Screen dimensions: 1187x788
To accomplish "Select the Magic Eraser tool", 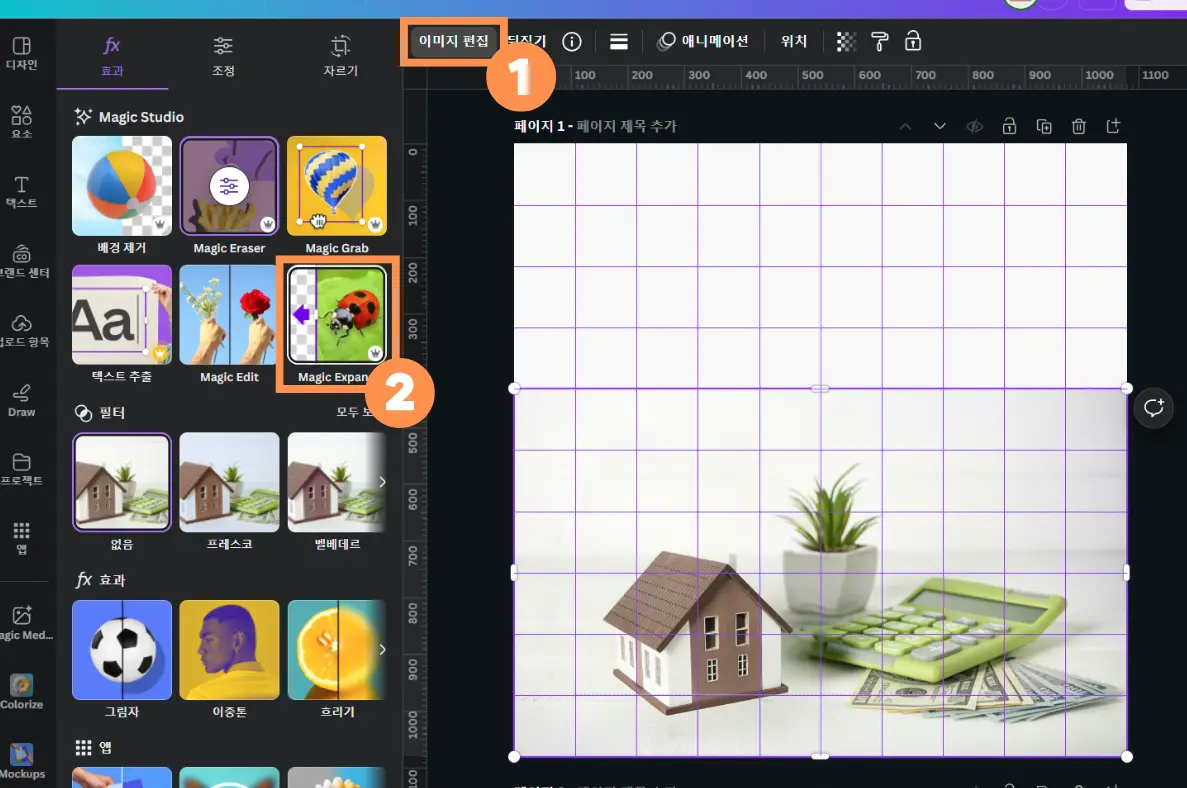I will coord(229,186).
